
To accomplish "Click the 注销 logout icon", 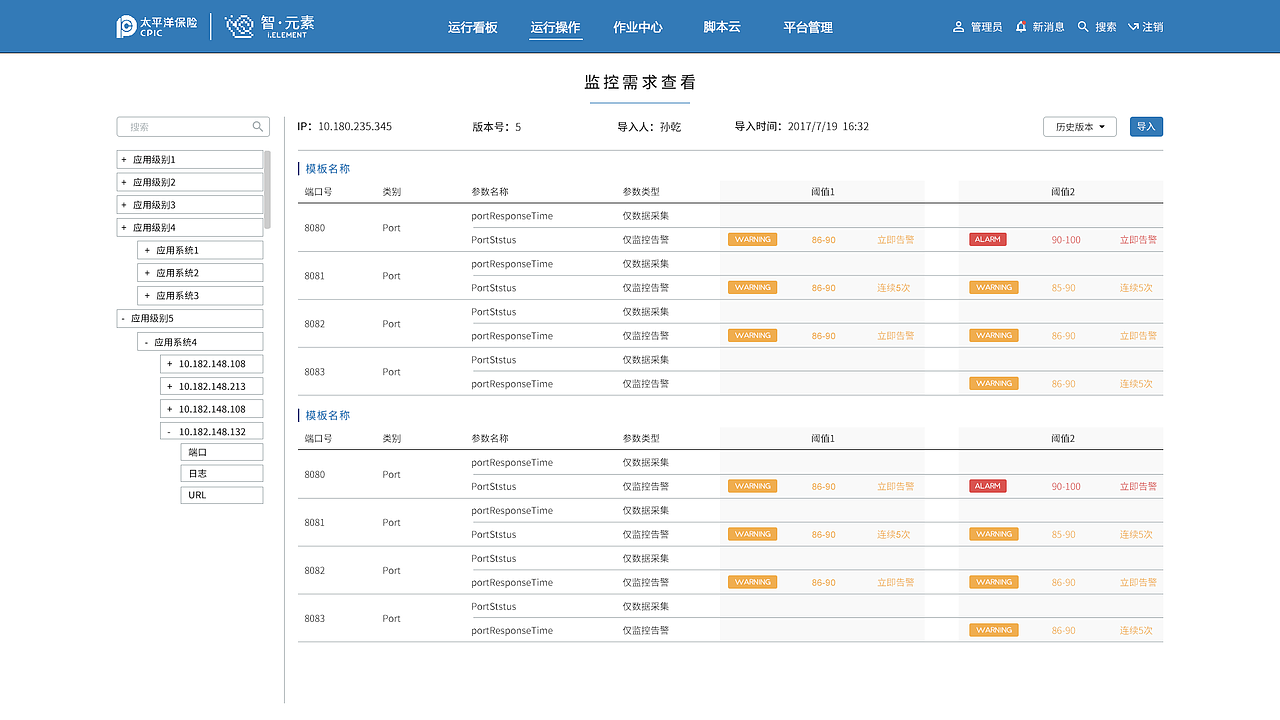I will pyautogui.click(x=1132, y=27).
